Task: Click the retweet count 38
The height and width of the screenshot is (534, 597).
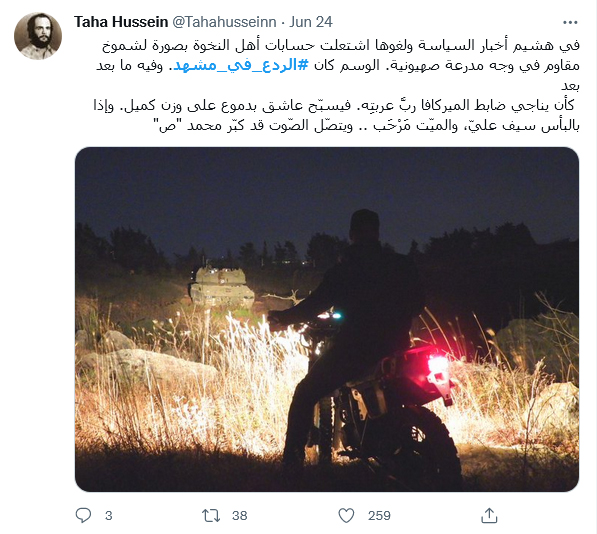Action: tap(239, 516)
